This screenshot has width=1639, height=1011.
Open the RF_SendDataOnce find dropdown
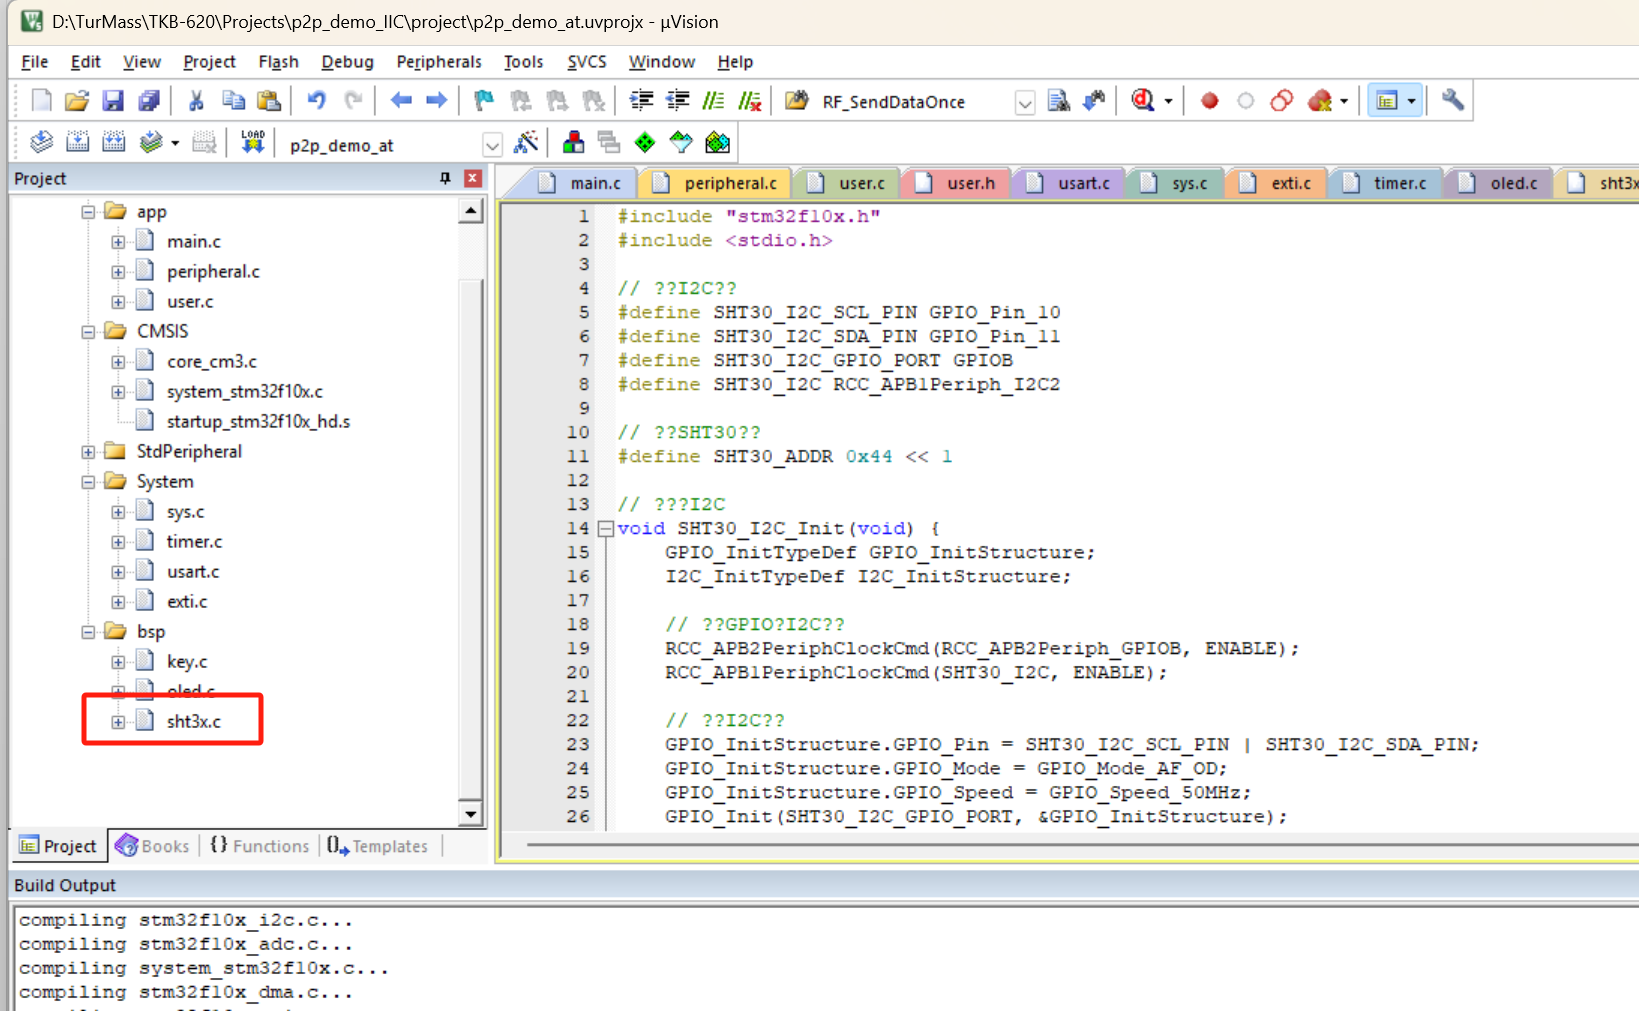click(1025, 102)
